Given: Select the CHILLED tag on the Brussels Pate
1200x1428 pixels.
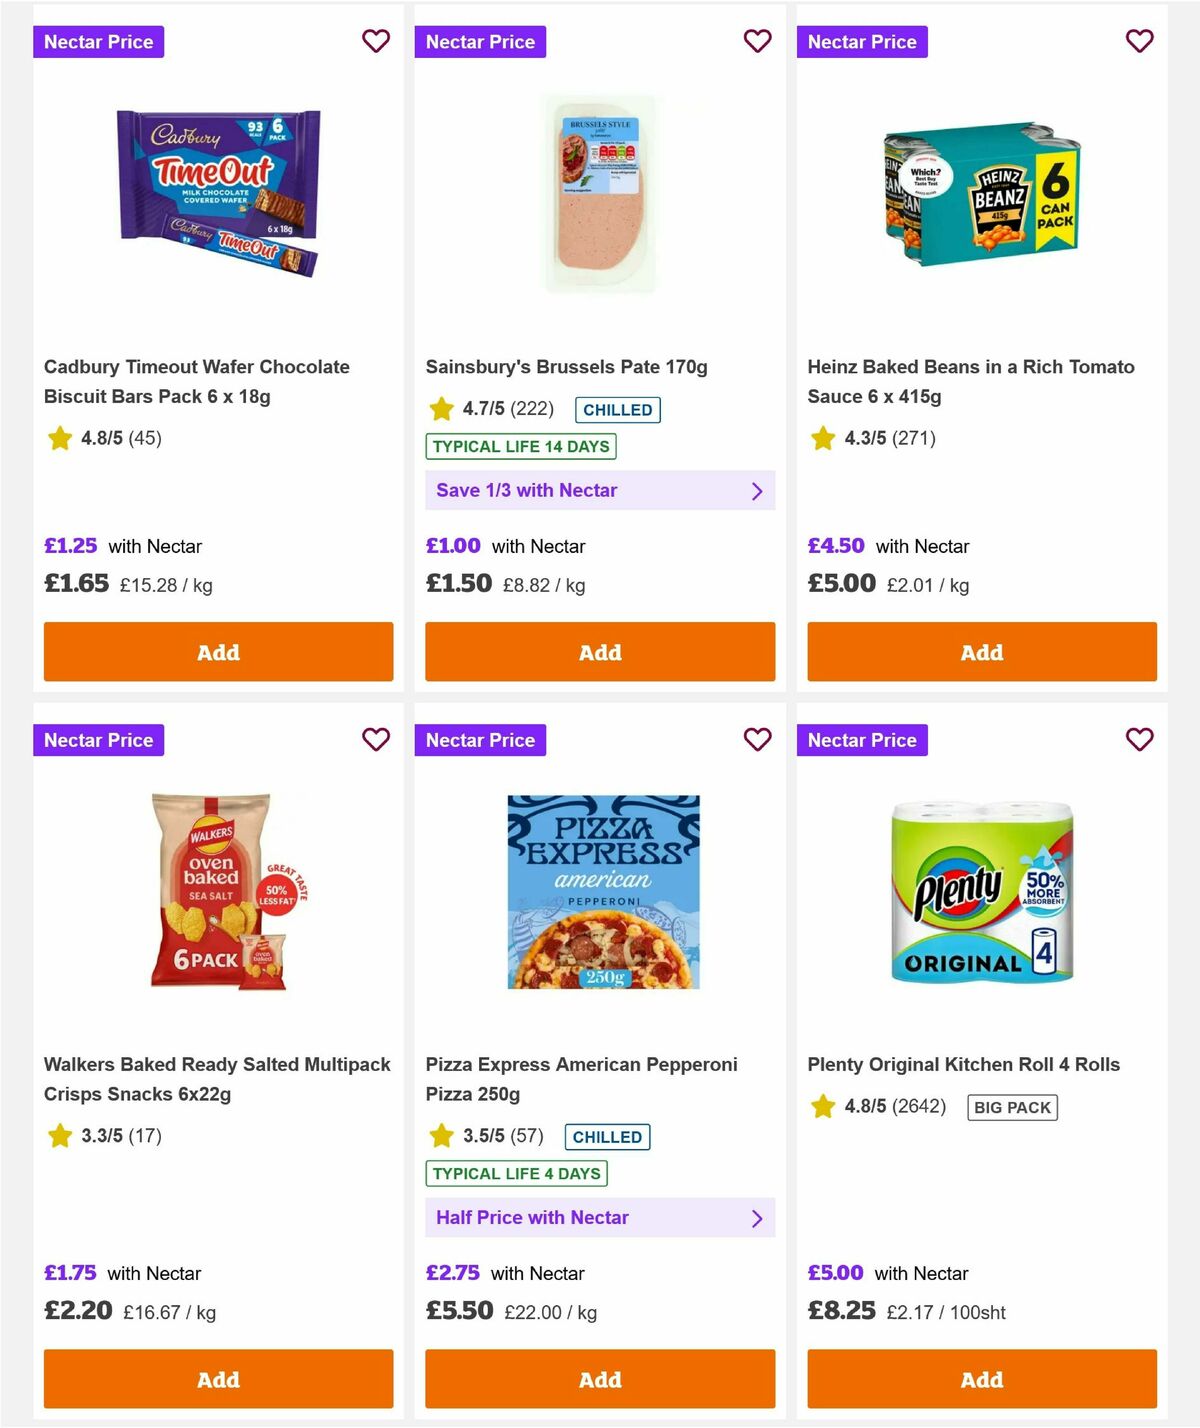Looking at the screenshot, I should coord(617,410).
